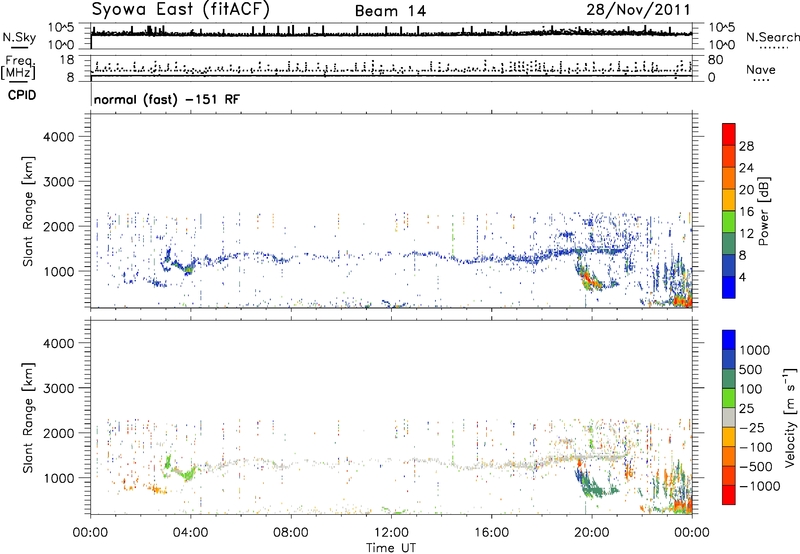Click the "2000" tick on power panel
Screen dimensions: 800x554
pyautogui.click(x=59, y=226)
